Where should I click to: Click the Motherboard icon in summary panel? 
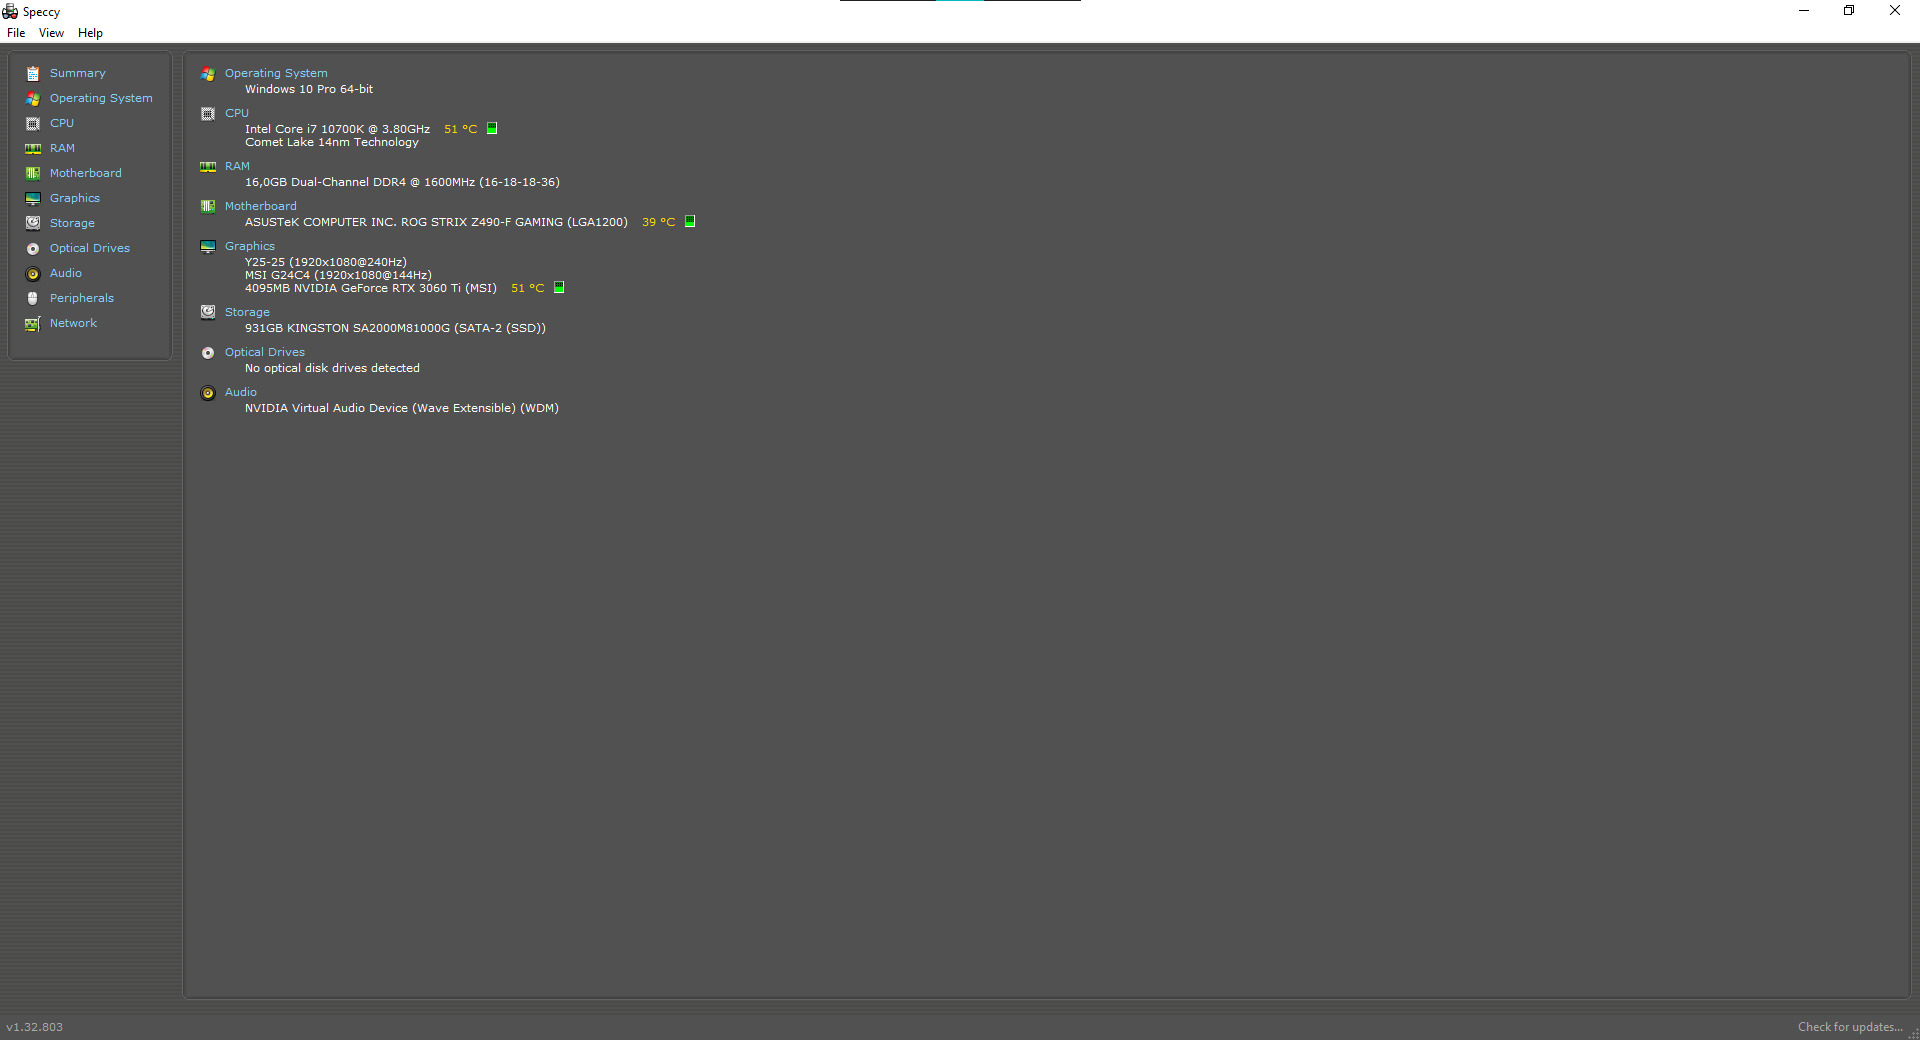[x=208, y=206]
